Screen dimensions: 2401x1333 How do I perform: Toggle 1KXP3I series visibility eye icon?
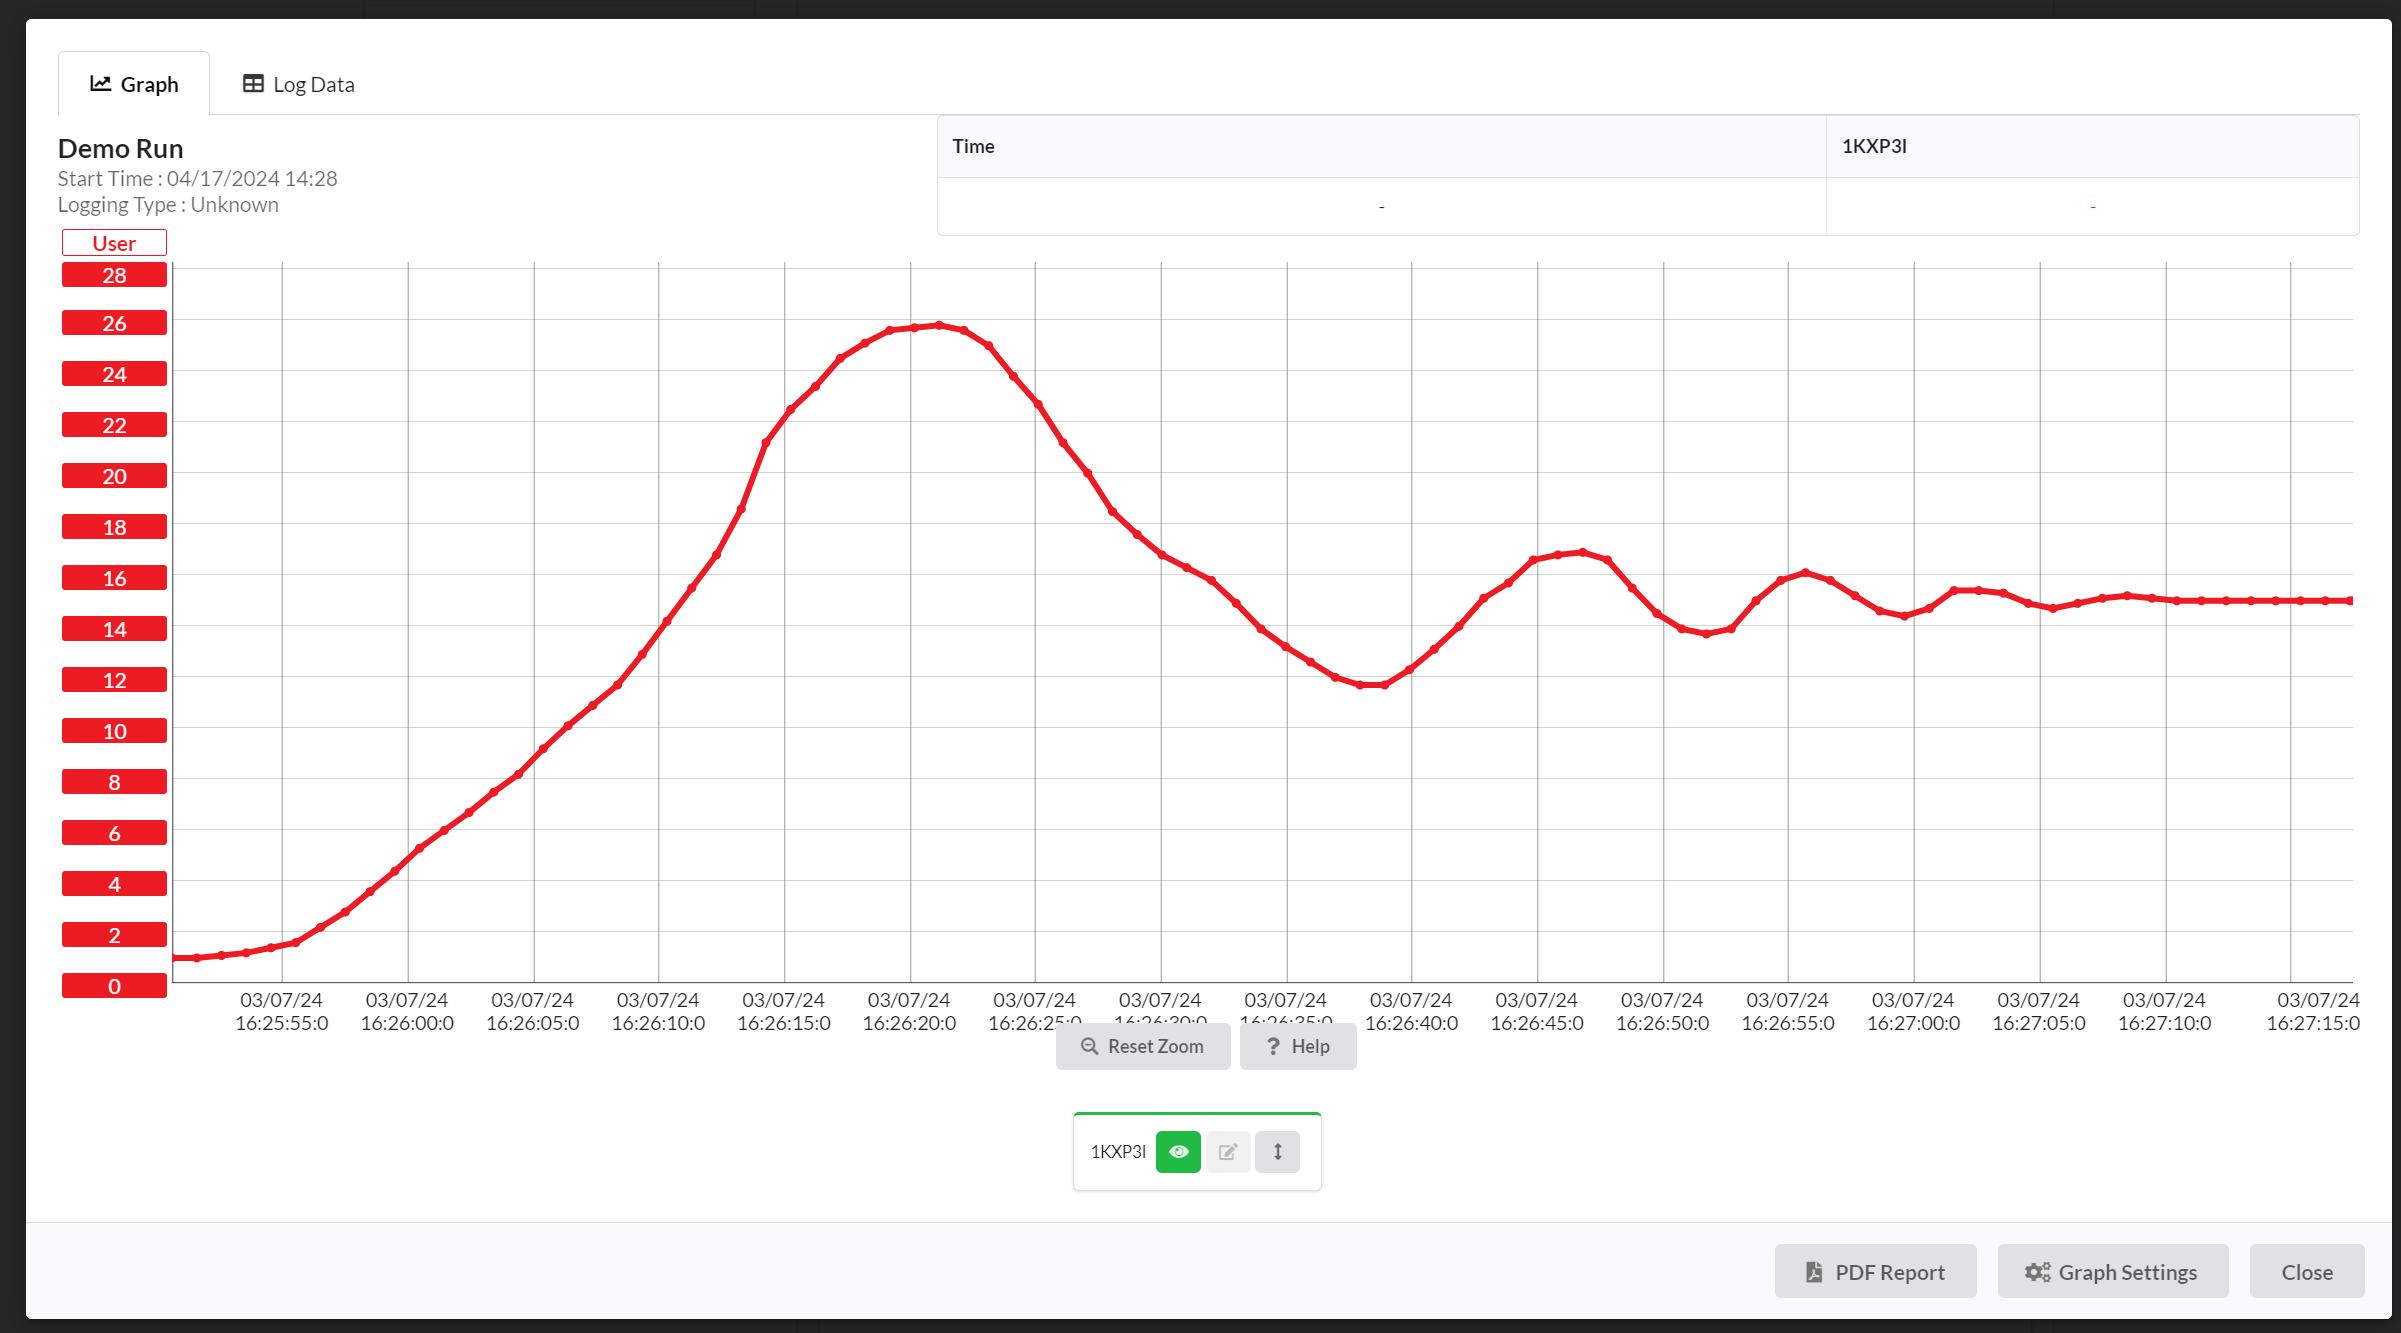1178,1151
